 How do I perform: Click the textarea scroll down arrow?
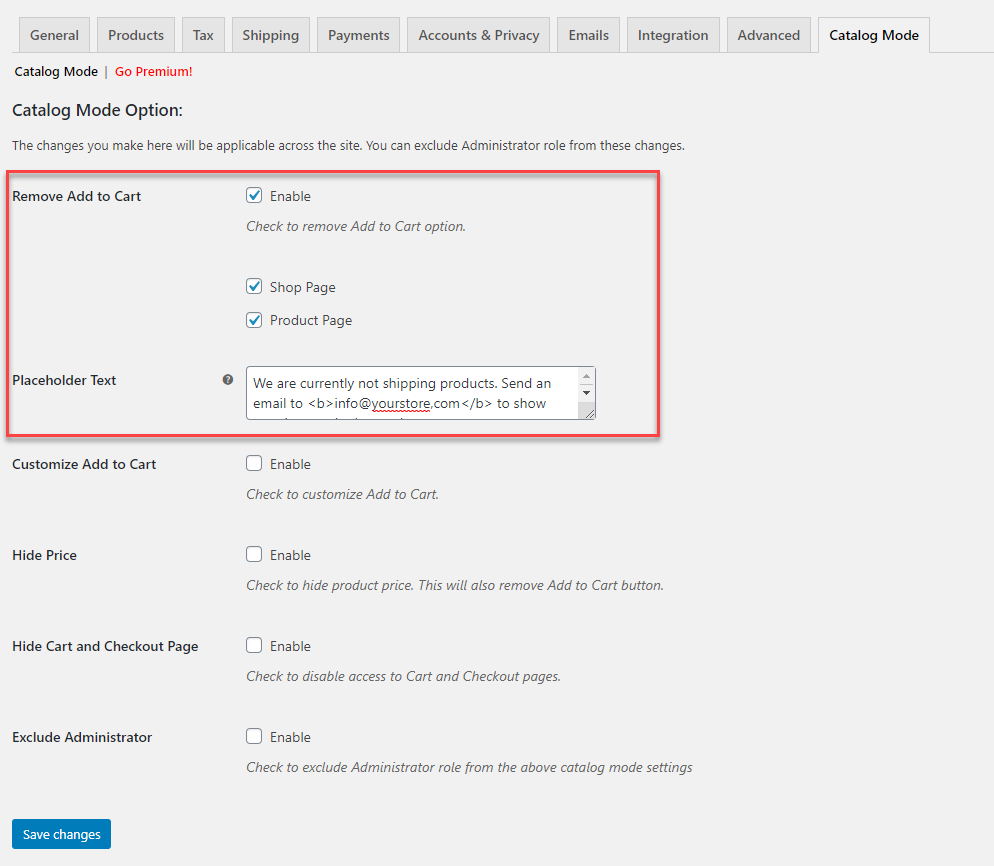(x=586, y=392)
